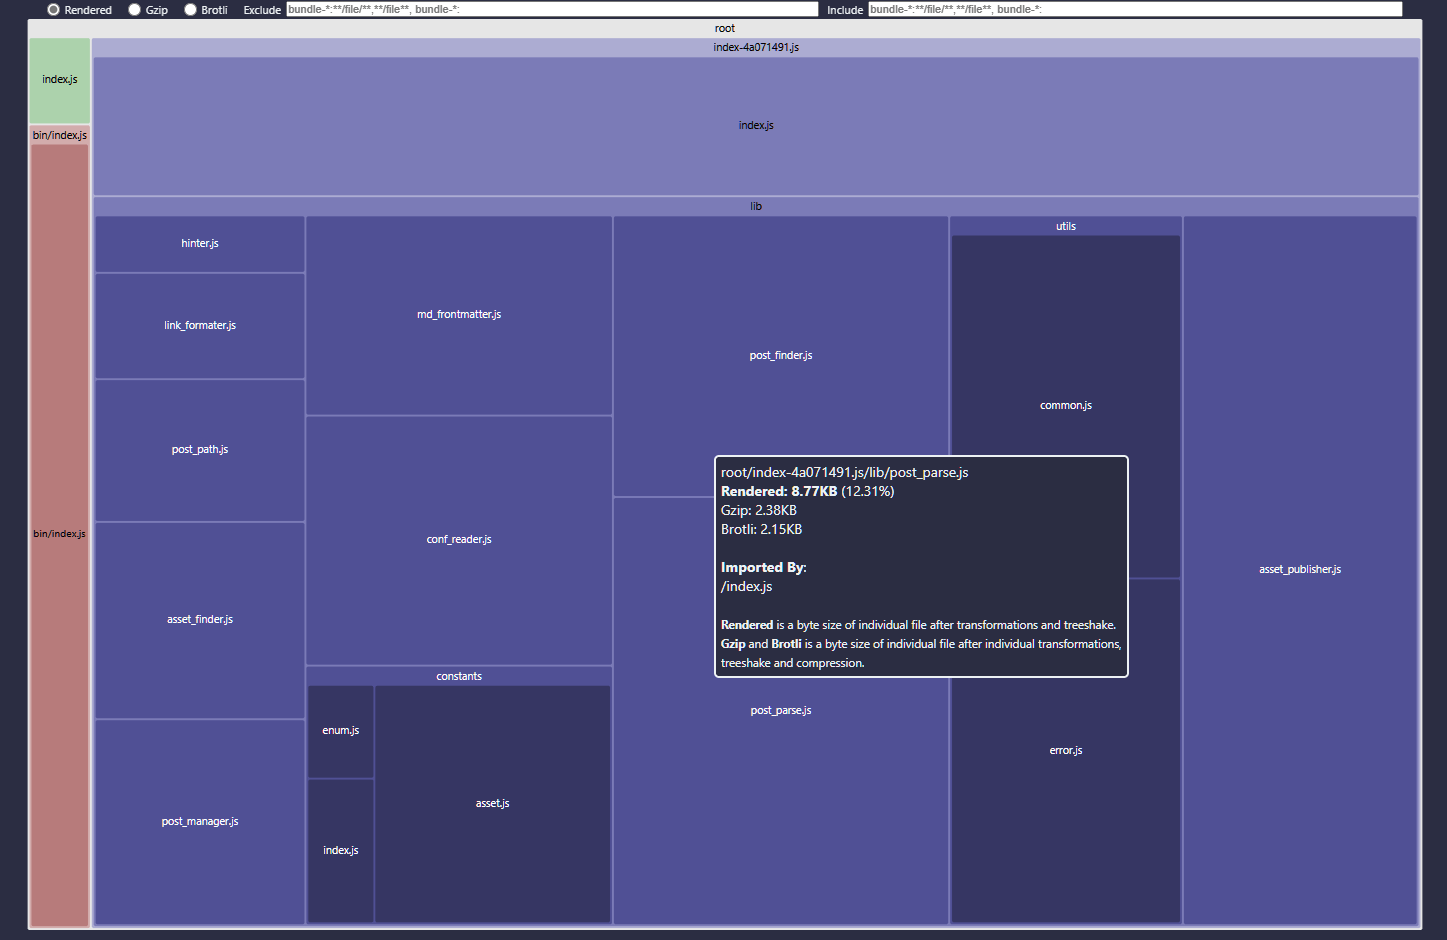1447x940 pixels.
Task: Switch to Brotli size view
Action: [x=190, y=10]
